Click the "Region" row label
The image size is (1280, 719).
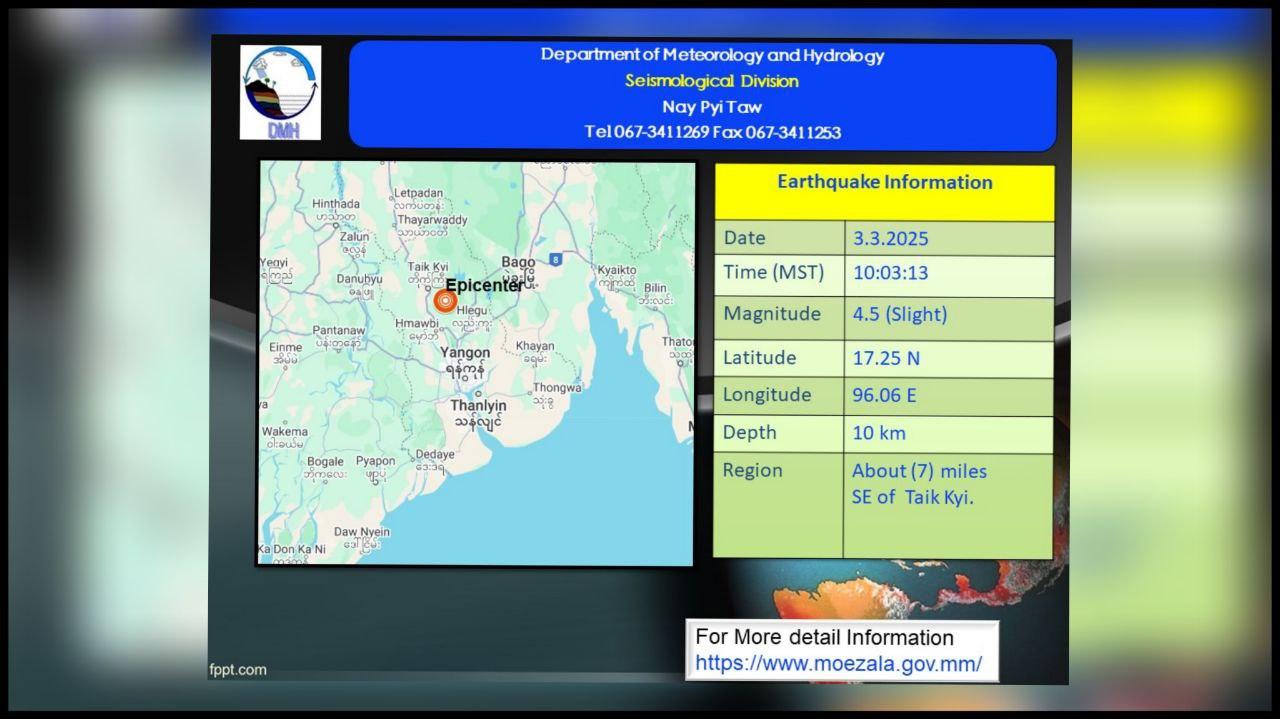pos(753,470)
